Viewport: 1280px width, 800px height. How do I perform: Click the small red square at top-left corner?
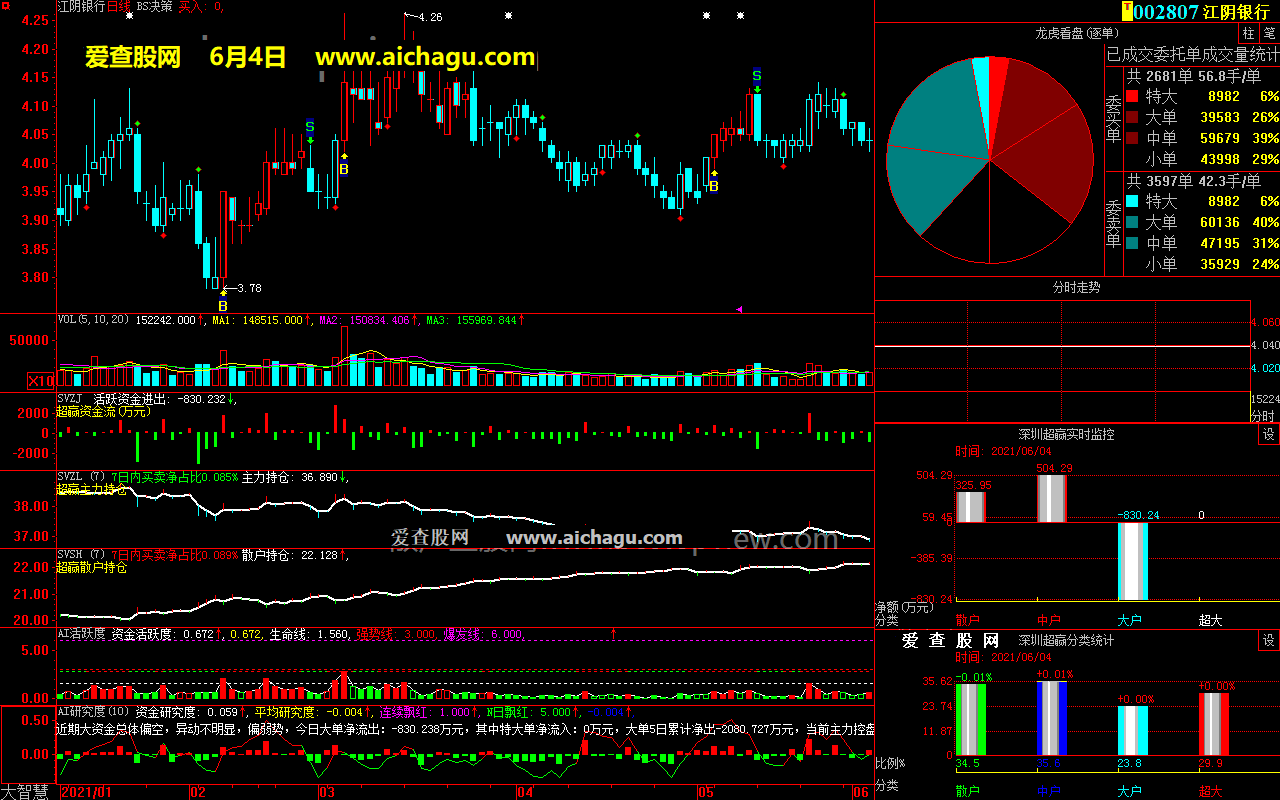(7, 6)
